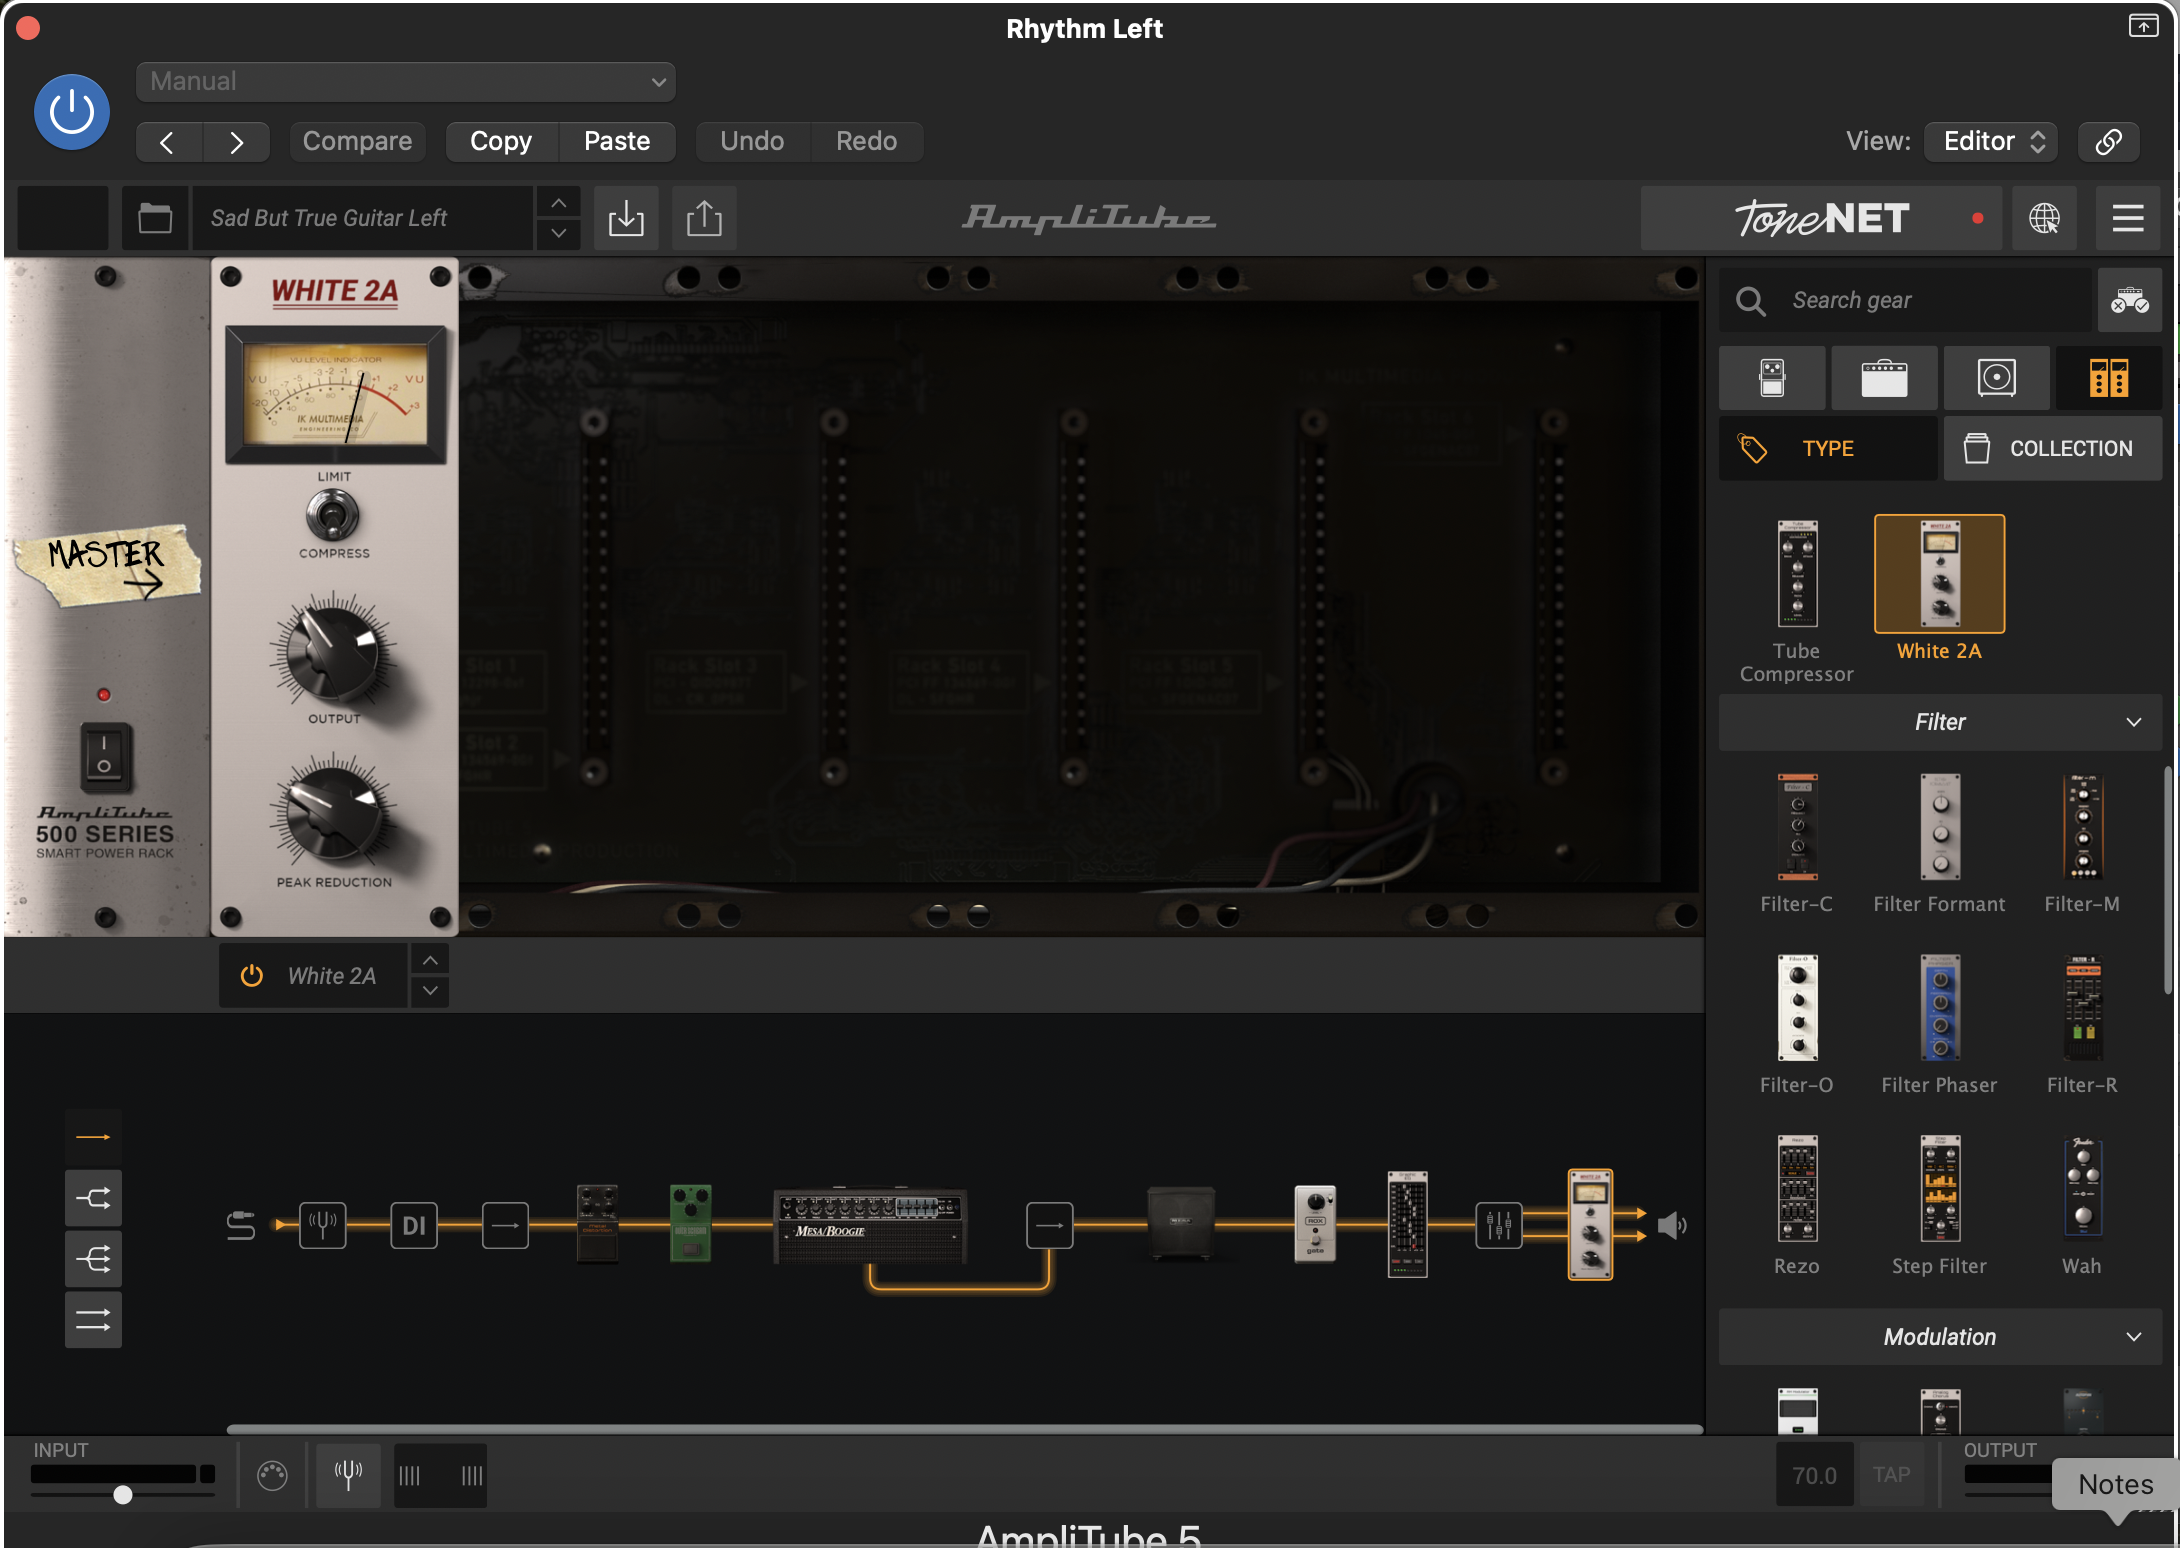The height and width of the screenshot is (1548, 2180).
Task: Click the save preset download icon
Action: point(626,218)
